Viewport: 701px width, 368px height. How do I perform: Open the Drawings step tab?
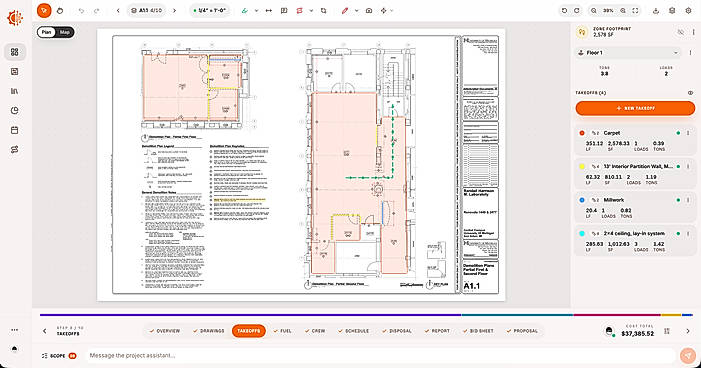coord(209,331)
